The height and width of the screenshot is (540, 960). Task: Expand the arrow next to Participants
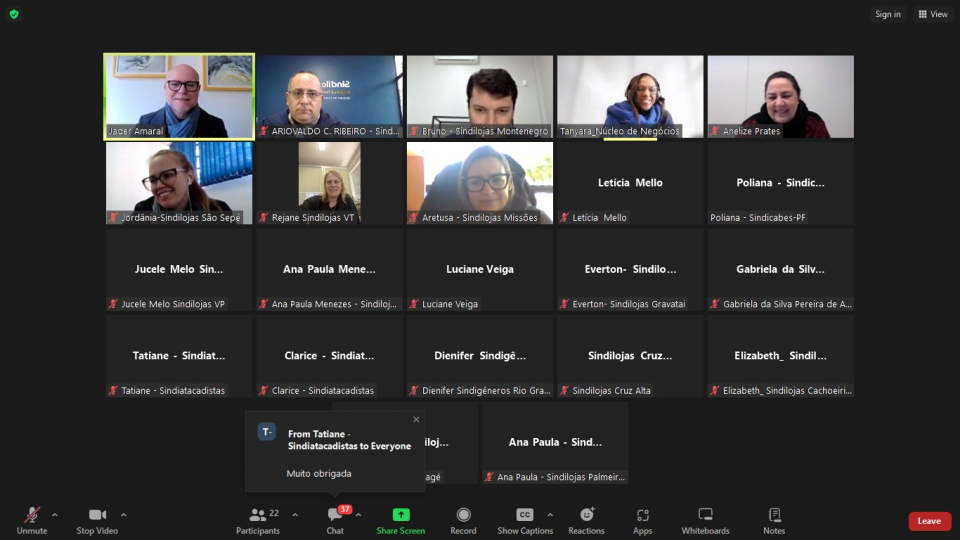[295, 515]
